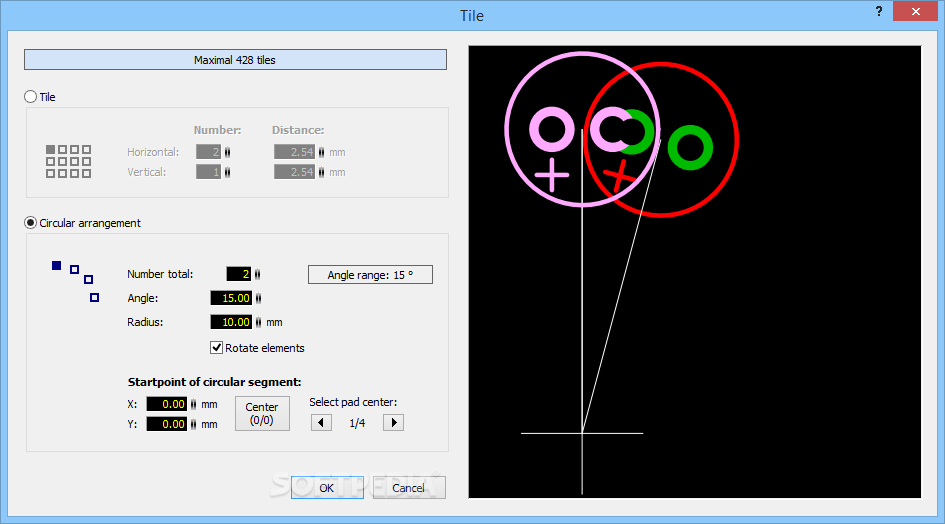The height and width of the screenshot is (524, 945).
Task: Click the green pad in the preview
Action: pos(691,148)
